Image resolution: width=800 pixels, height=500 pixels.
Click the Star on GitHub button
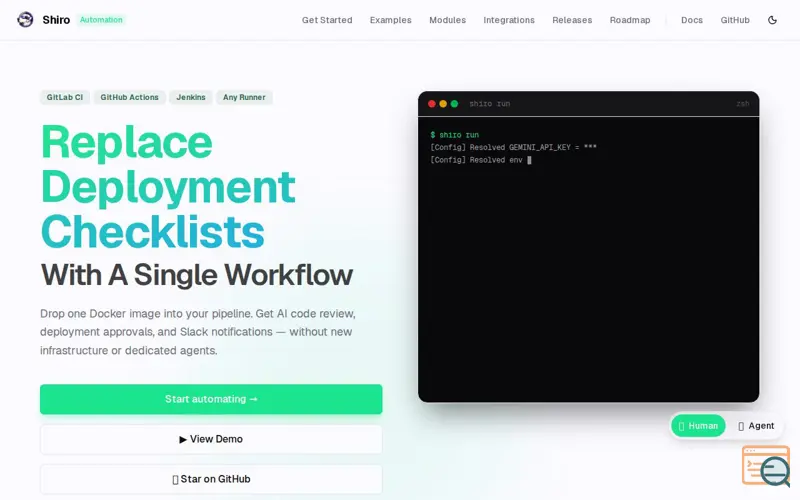211,479
